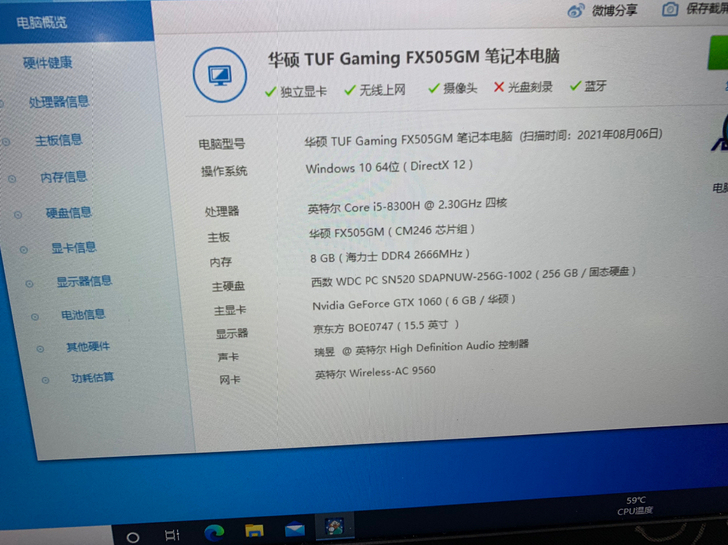Click the green check beside 蓝牙
Viewport: 728px width, 545px height.
(575, 86)
